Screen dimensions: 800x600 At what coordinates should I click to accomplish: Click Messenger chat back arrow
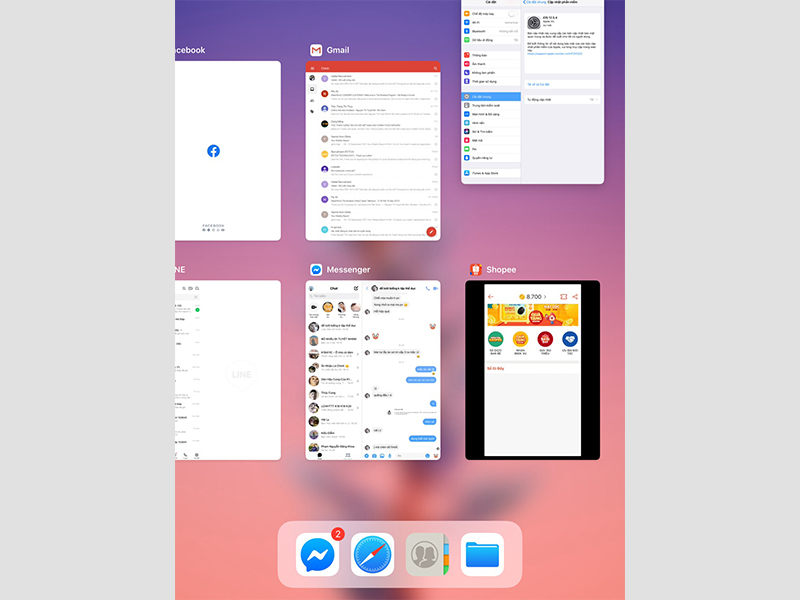pos(367,288)
